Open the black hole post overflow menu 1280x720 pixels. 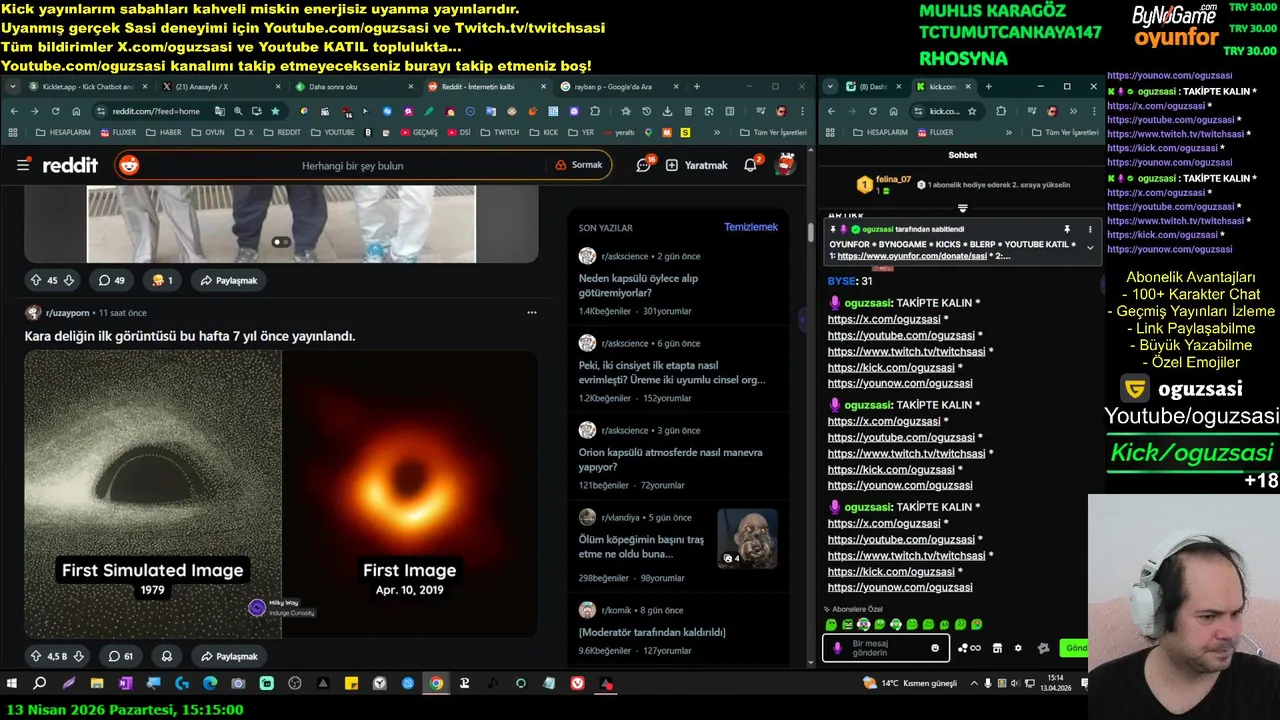click(x=531, y=313)
